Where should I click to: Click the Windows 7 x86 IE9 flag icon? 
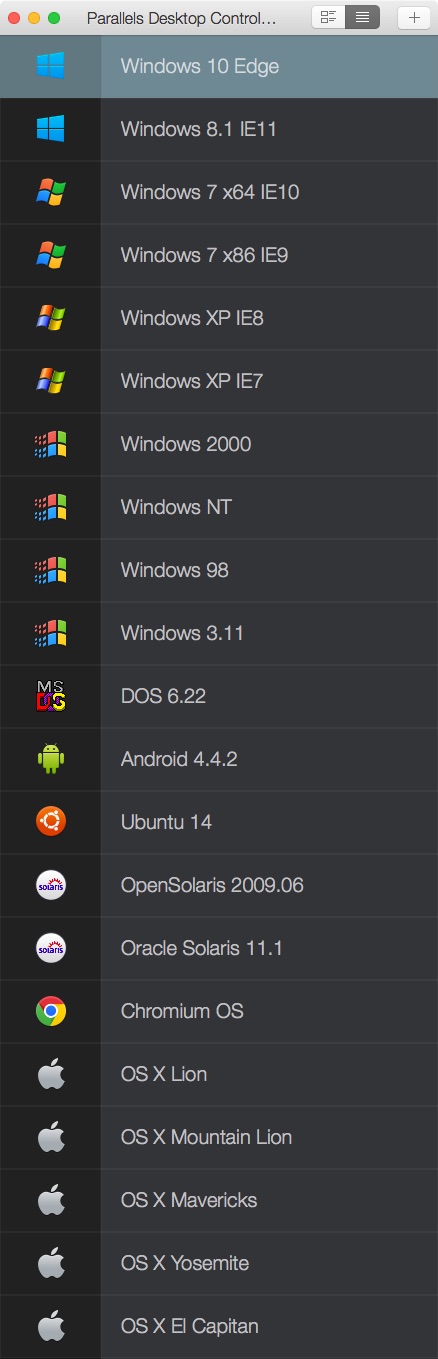(x=50, y=255)
